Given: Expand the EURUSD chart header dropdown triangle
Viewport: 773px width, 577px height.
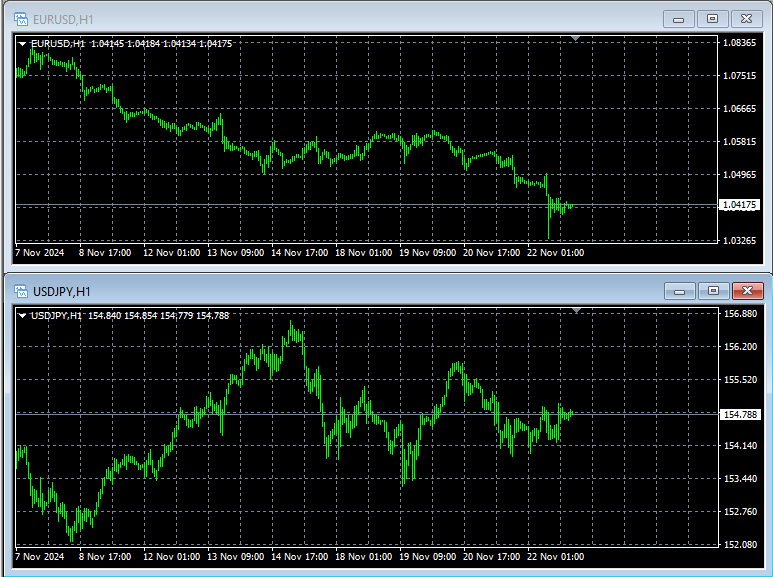Looking at the screenshot, I should coord(22,44).
